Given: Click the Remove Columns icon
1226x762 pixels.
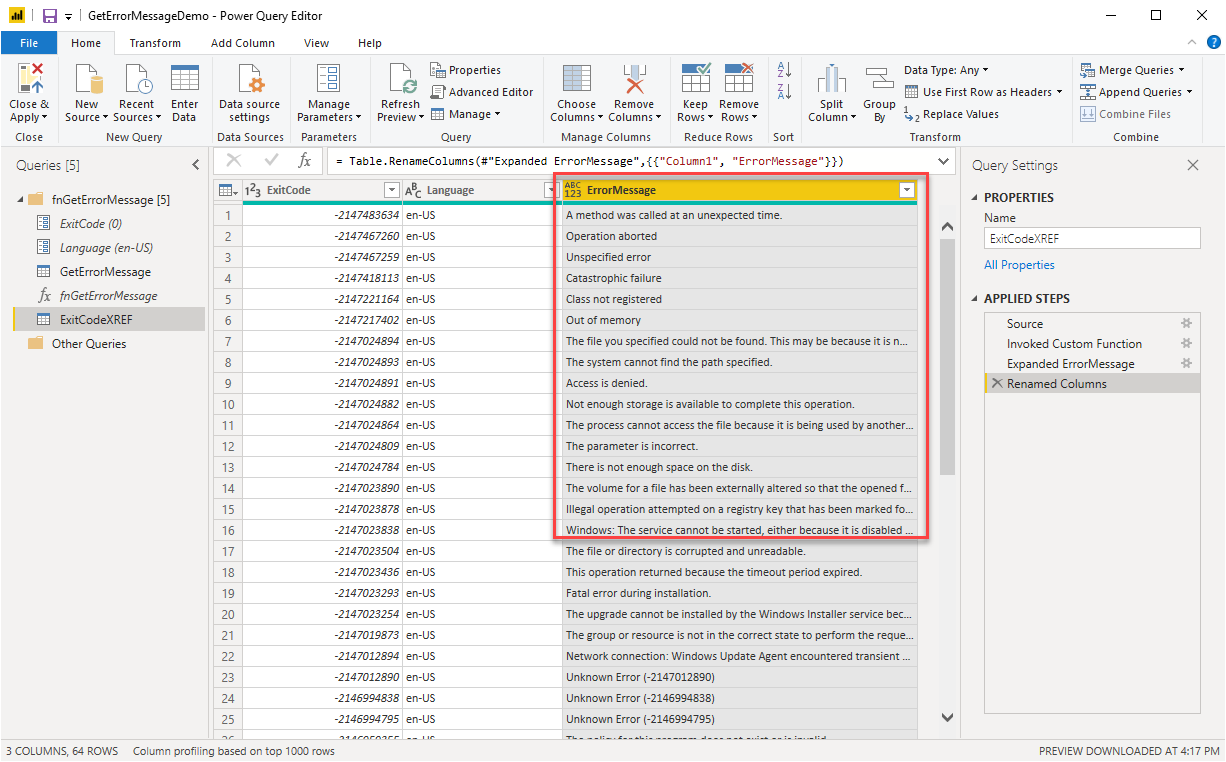Looking at the screenshot, I should [634, 79].
